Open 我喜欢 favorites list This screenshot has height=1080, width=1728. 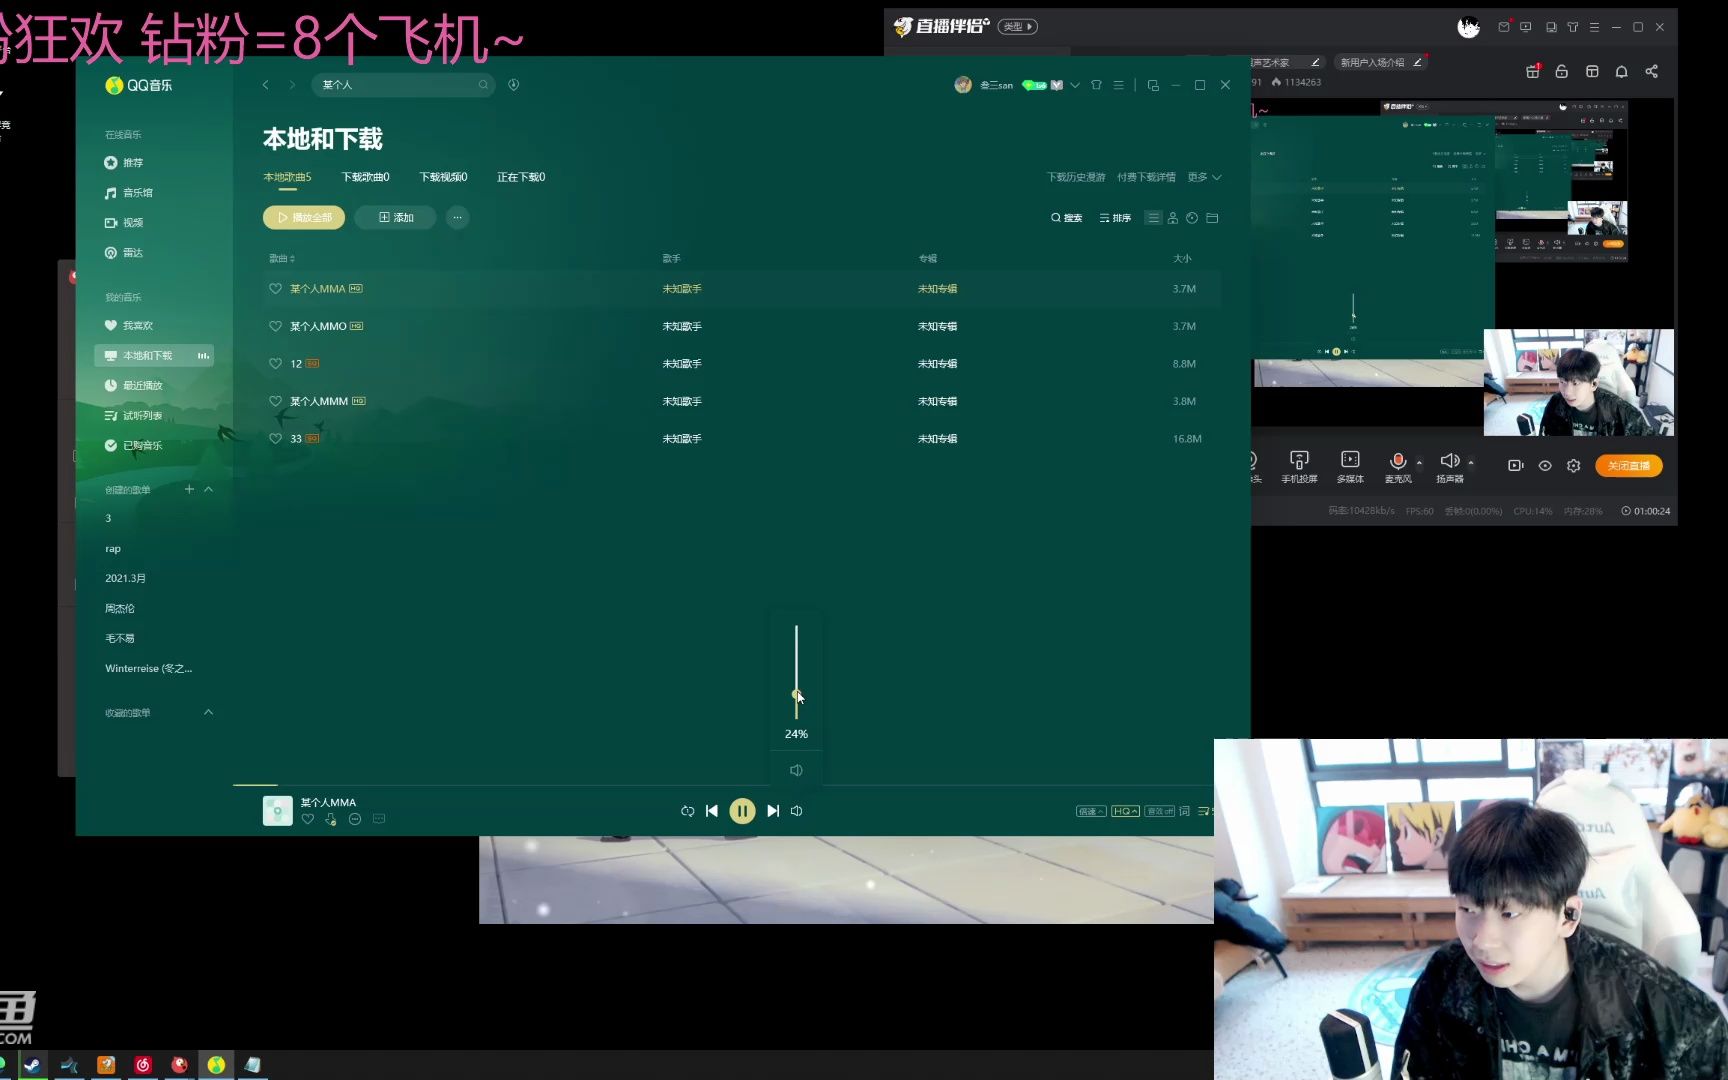point(129,325)
